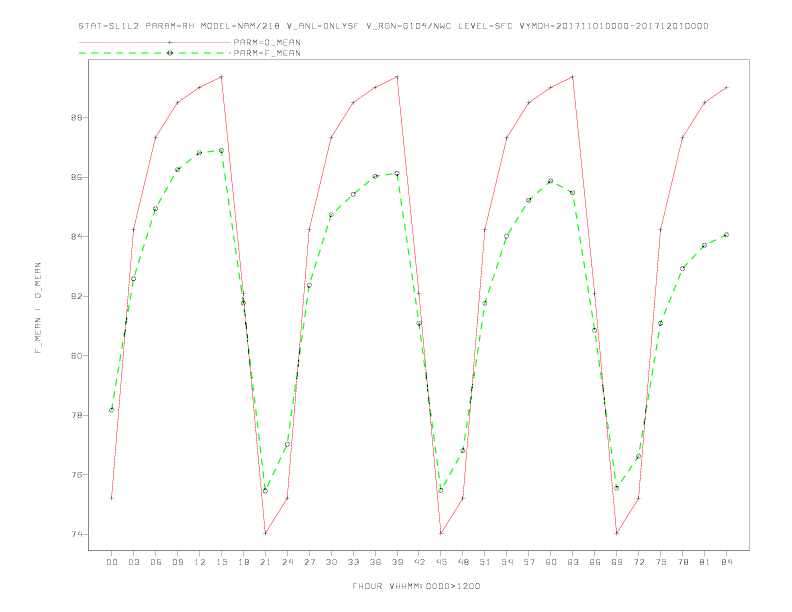Viewport: 792px width, 612px height.
Task: Click the x-axis tick label 54
Action: (x=507, y=562)
